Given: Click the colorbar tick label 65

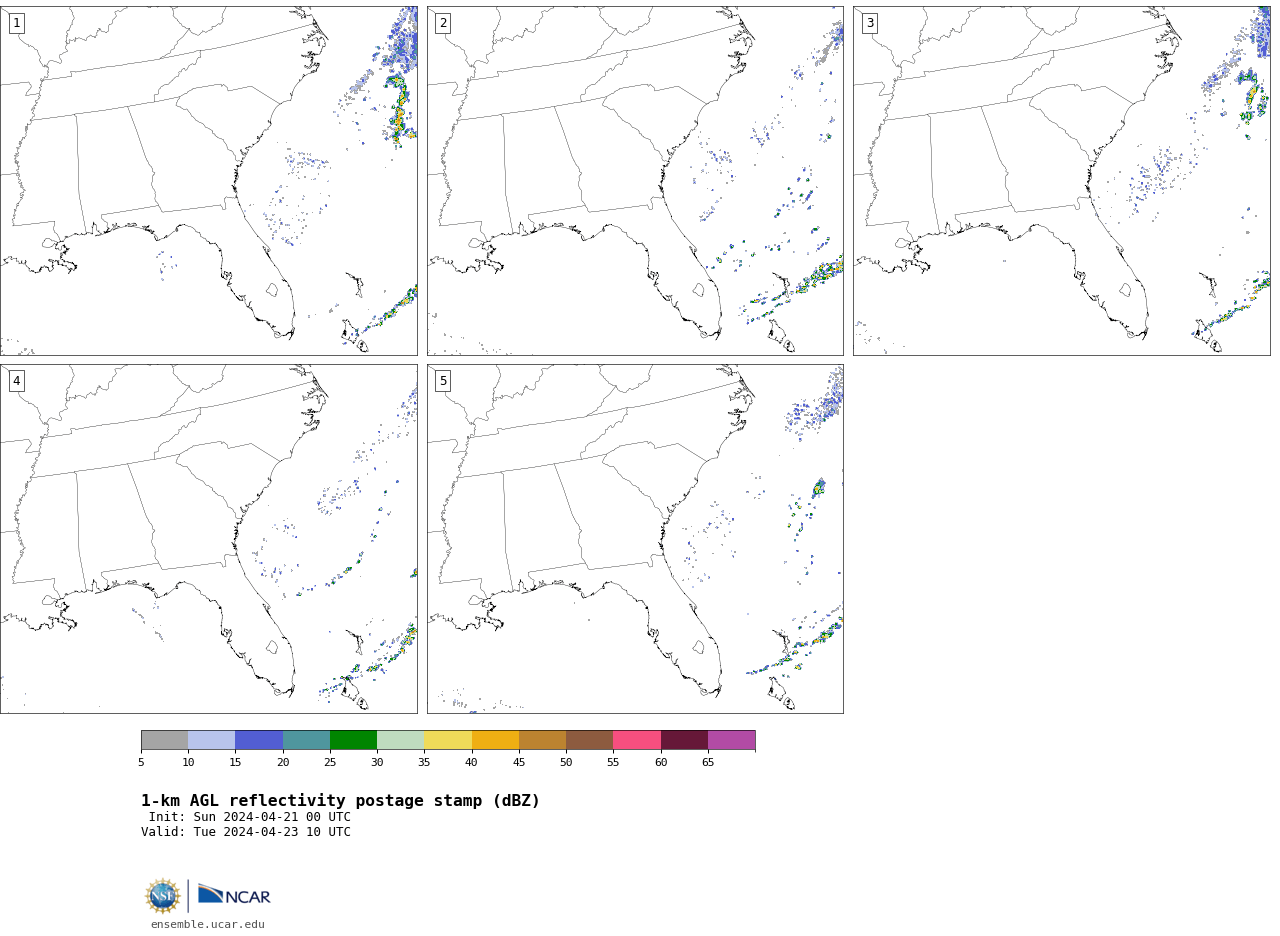Looking at the screenshot, I should 708,763.
